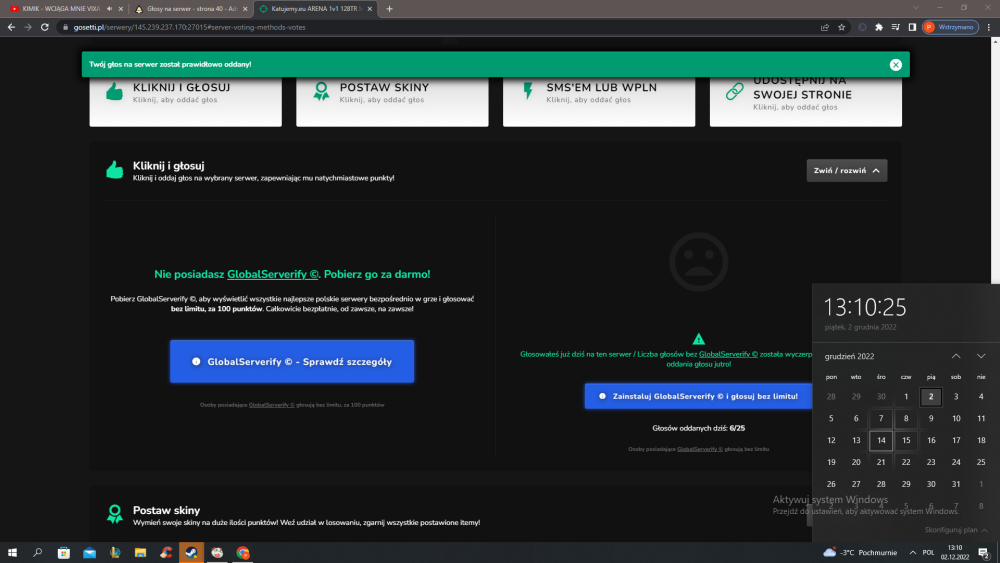Open the KLIKNIJ I GŁOSUJ voting card
The width and height of the screenshot is (1000, 563).
point(186,101)
